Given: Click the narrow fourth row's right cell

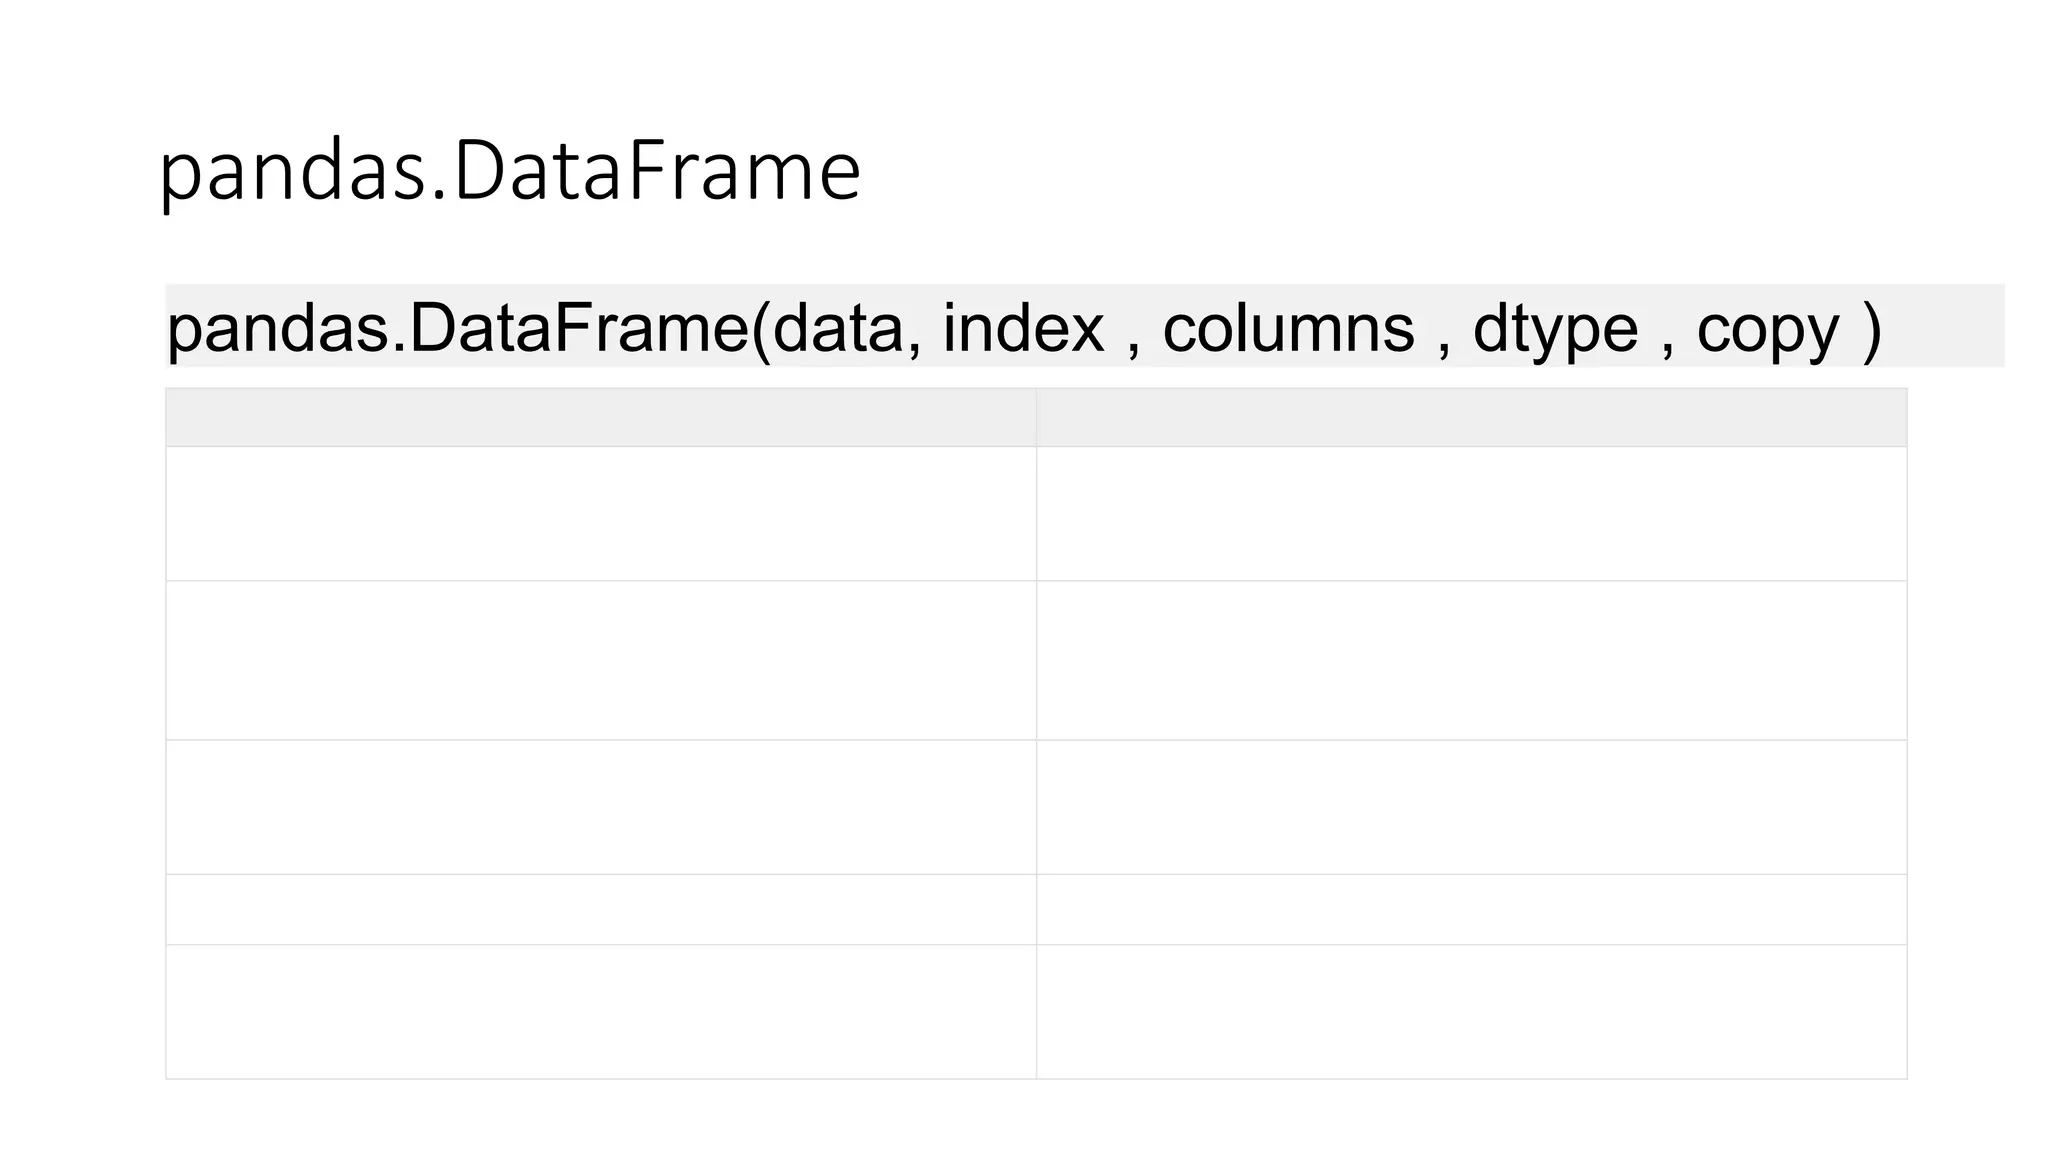Looking at the screenshot, I should [x=1471, y=909].
